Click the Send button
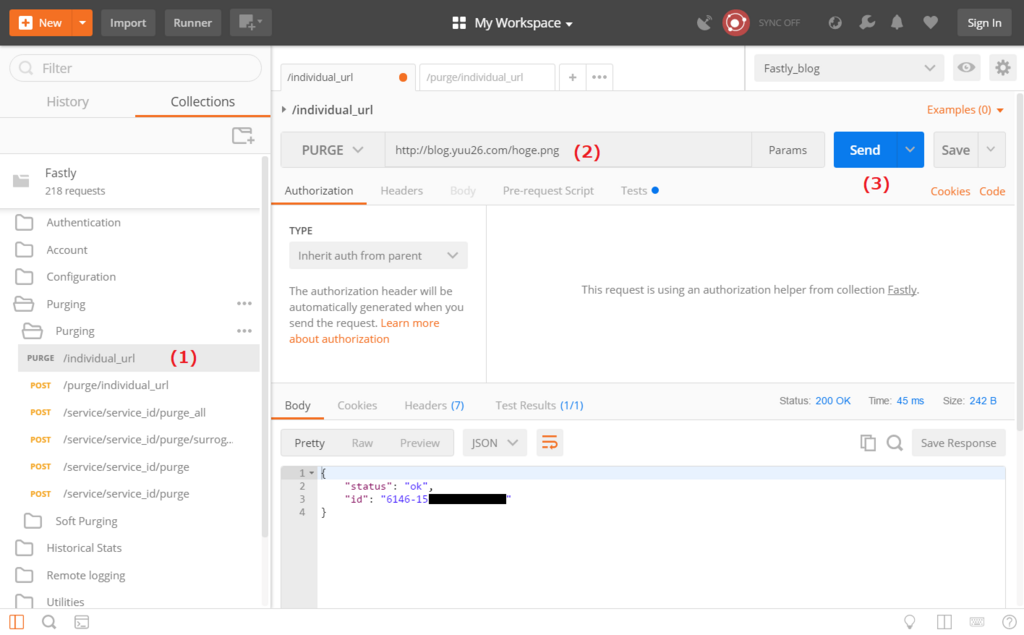 (865, 150)
